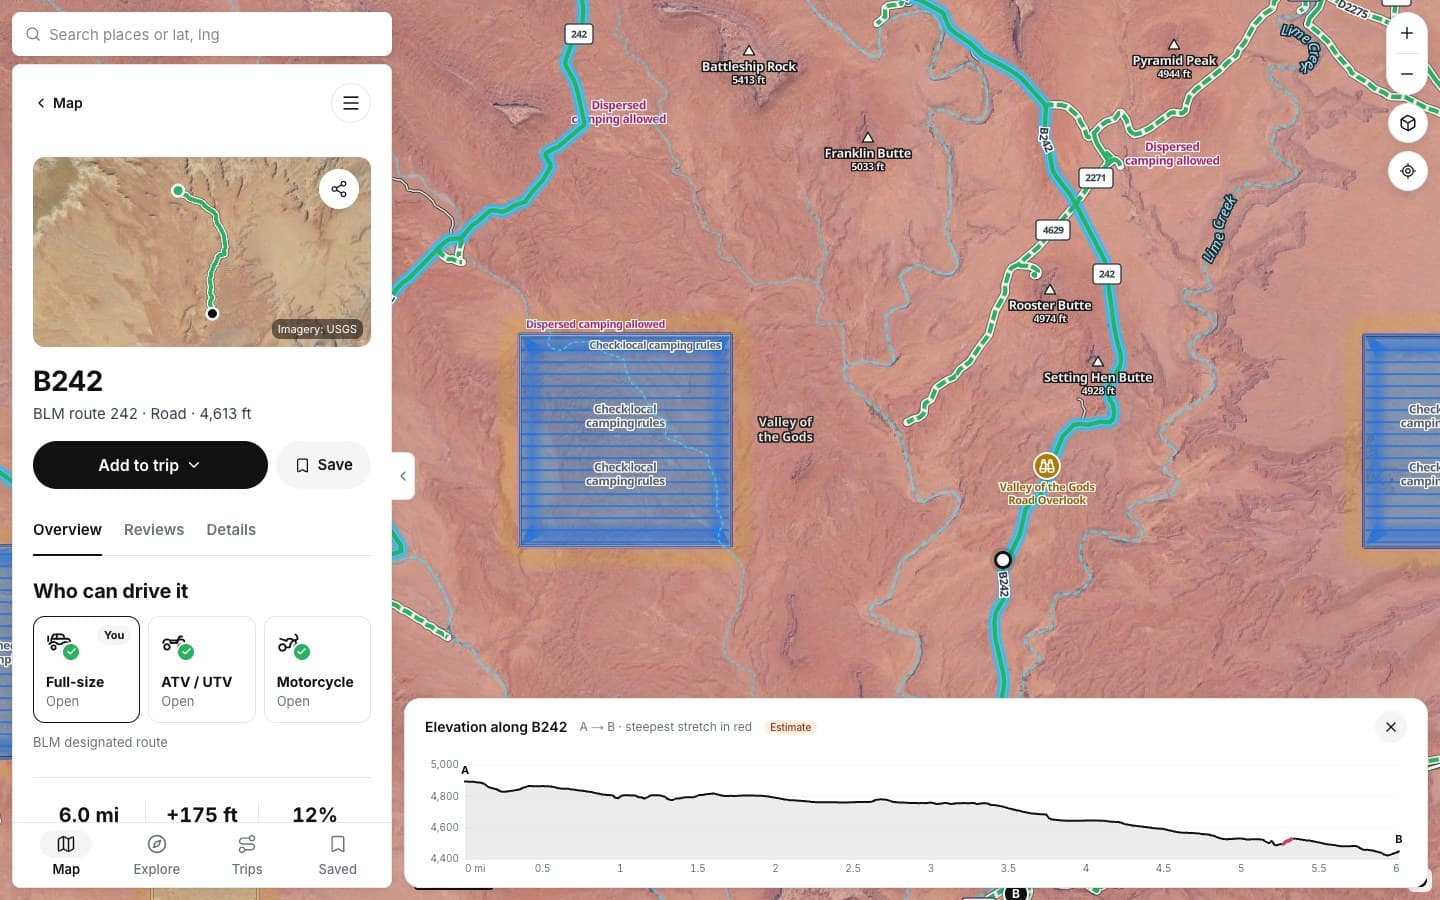
Task: Close the elevation profile panel
Action: [x=1391, y=727]
